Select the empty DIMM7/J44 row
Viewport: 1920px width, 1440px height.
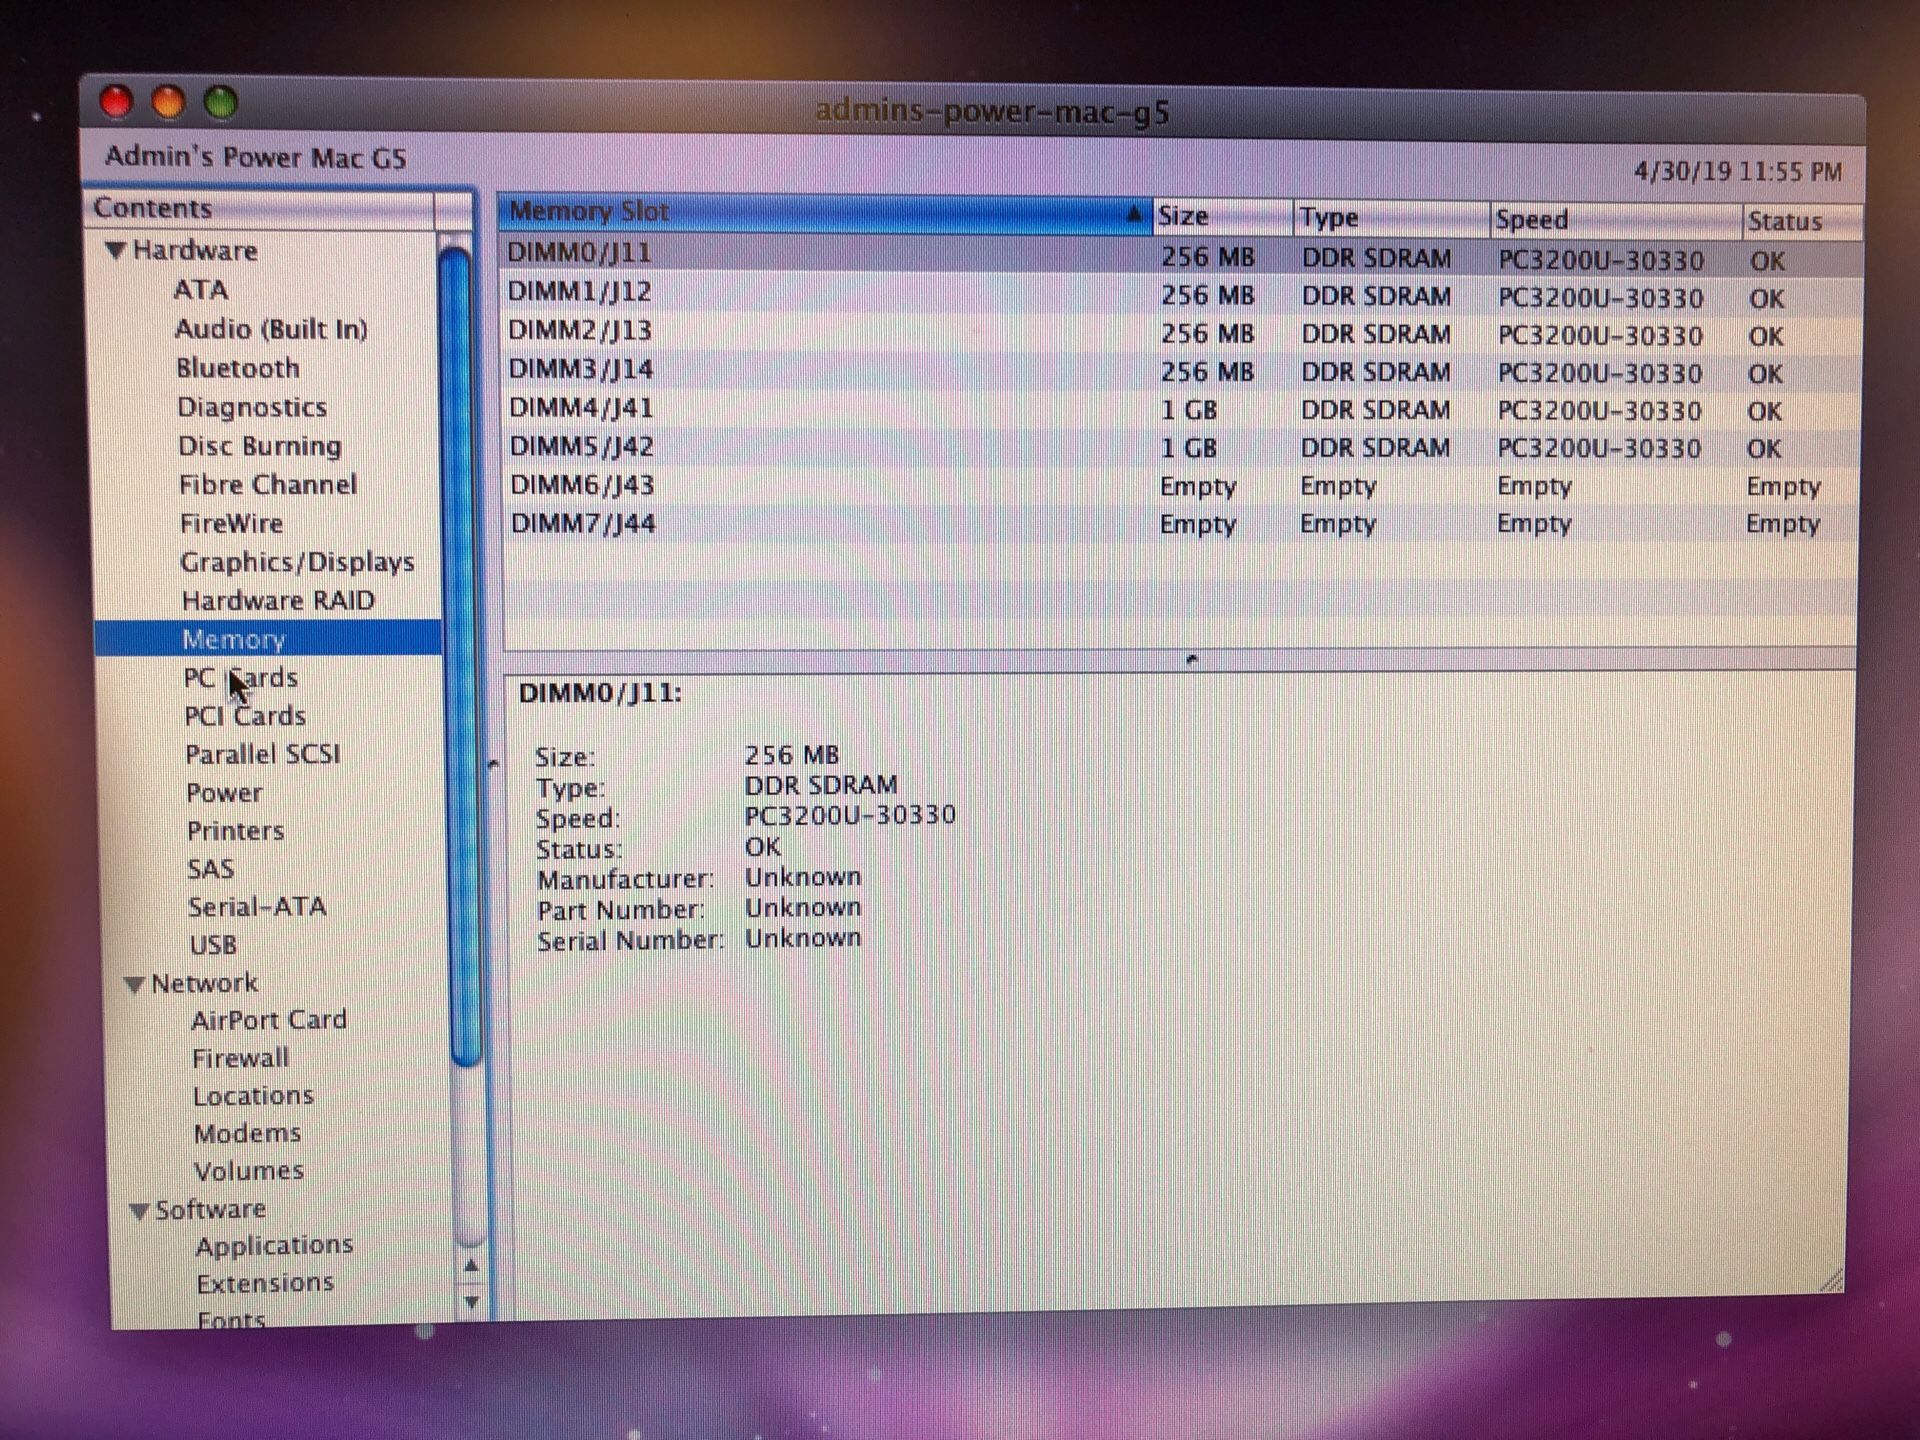1180,524
